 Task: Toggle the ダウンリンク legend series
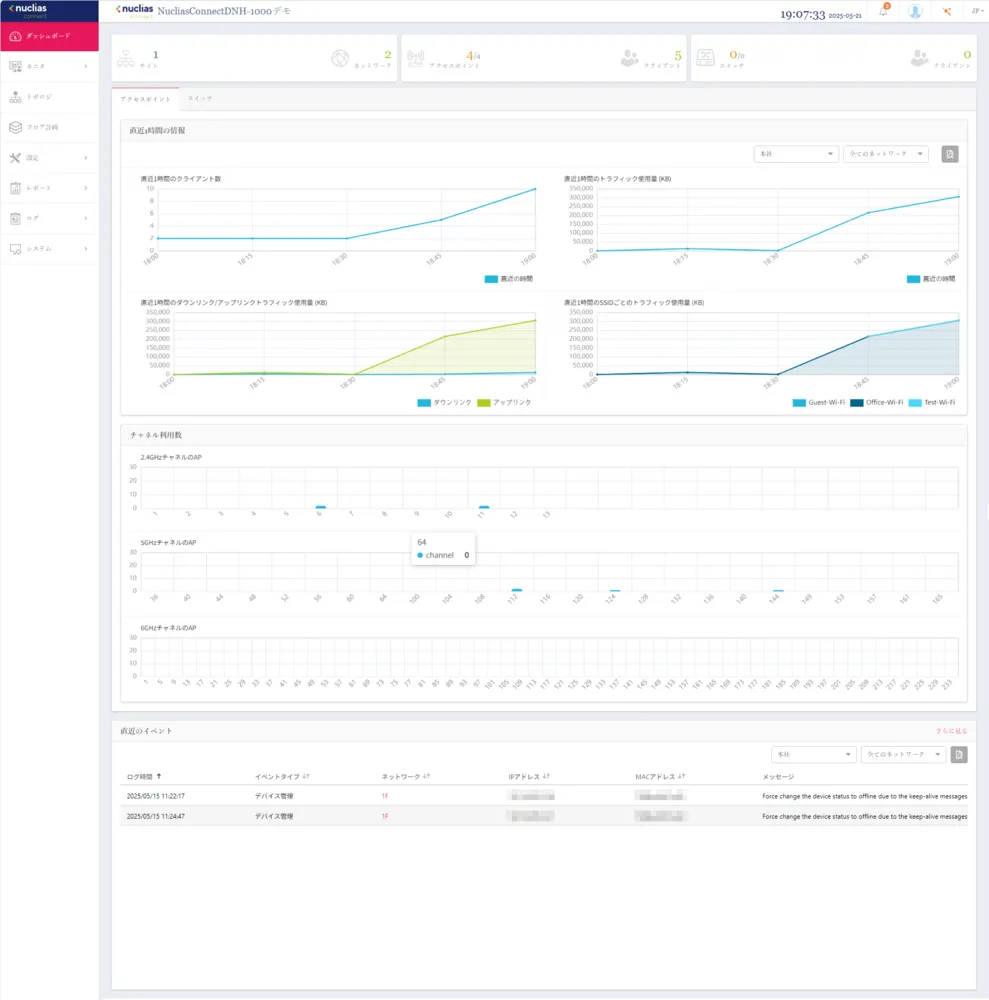click(x=444, y=402)
